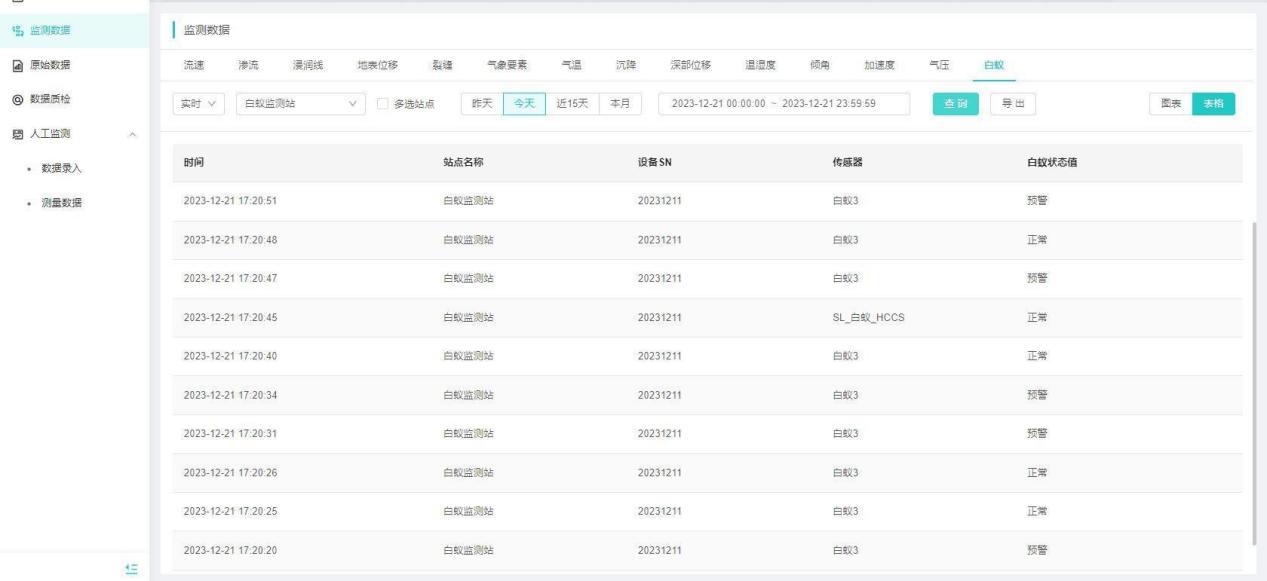Open the 实时 data type dropdown
Screen dimensions: 1267x581
coord(200,105)
